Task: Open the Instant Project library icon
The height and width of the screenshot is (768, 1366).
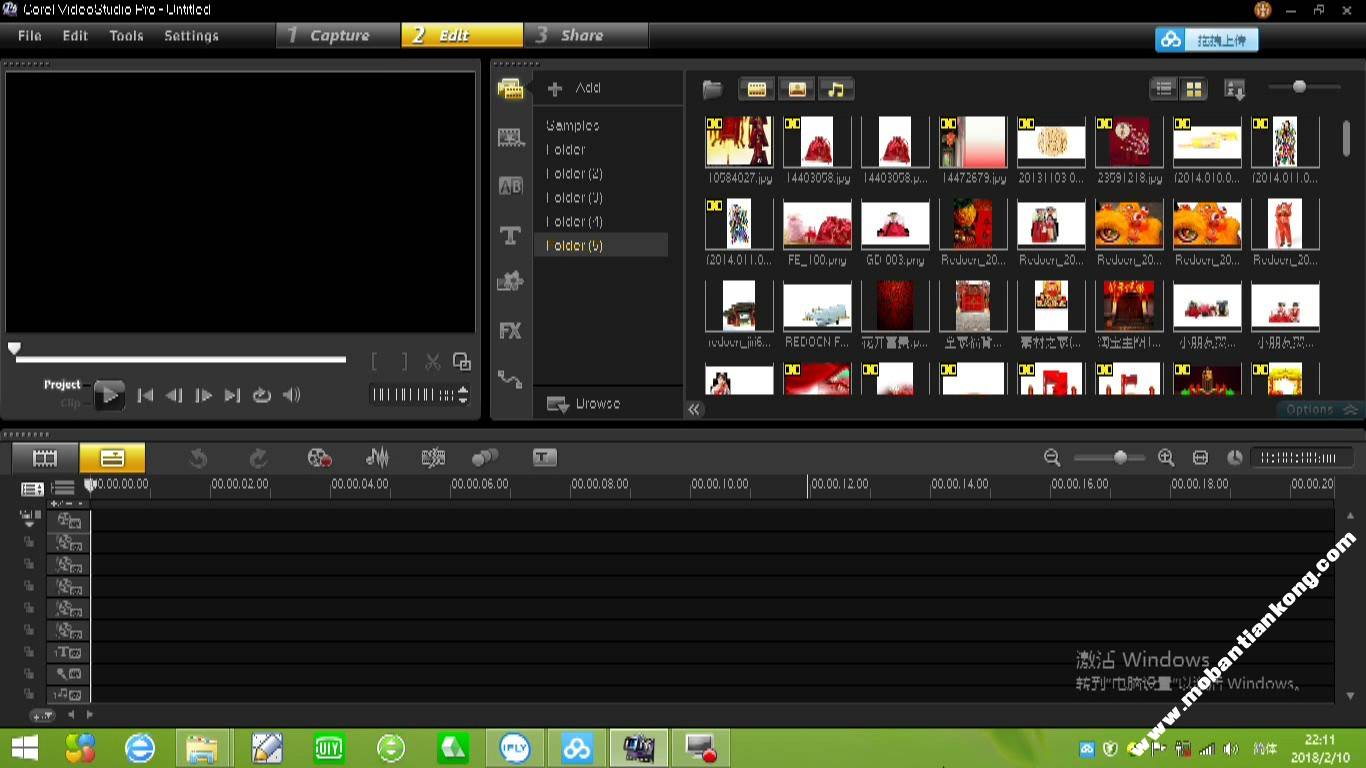Action: (x=511, y=138)
